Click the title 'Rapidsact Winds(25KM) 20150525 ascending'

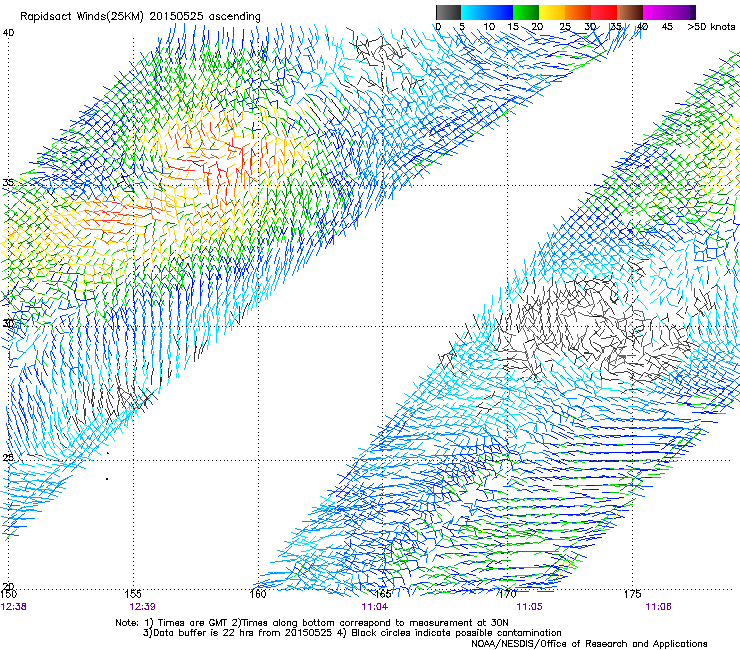point(140,17)
